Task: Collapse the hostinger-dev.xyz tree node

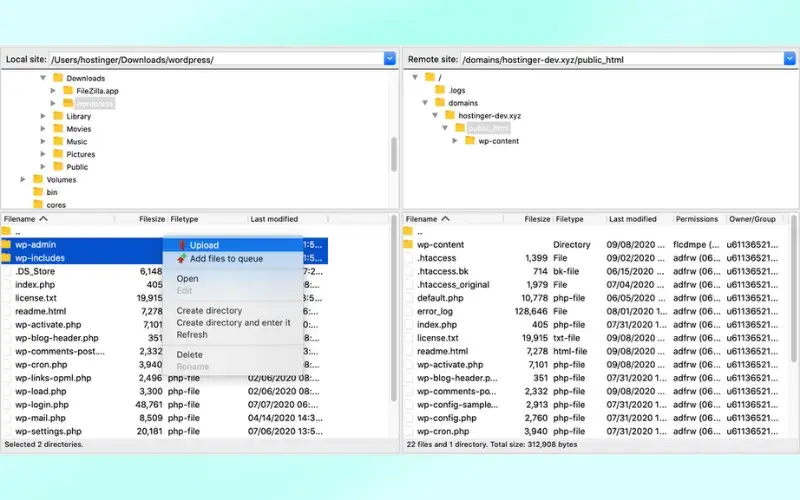Action: [x=435, y=115]
